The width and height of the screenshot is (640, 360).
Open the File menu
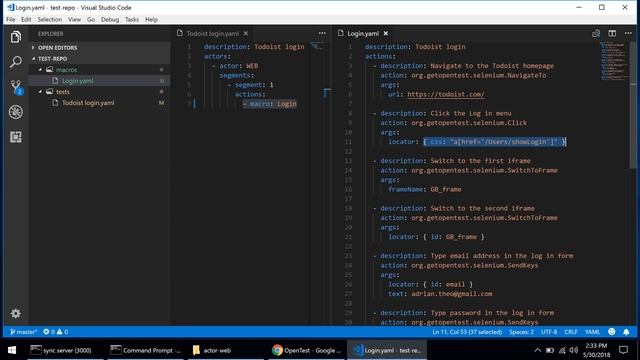pos(11,19)
